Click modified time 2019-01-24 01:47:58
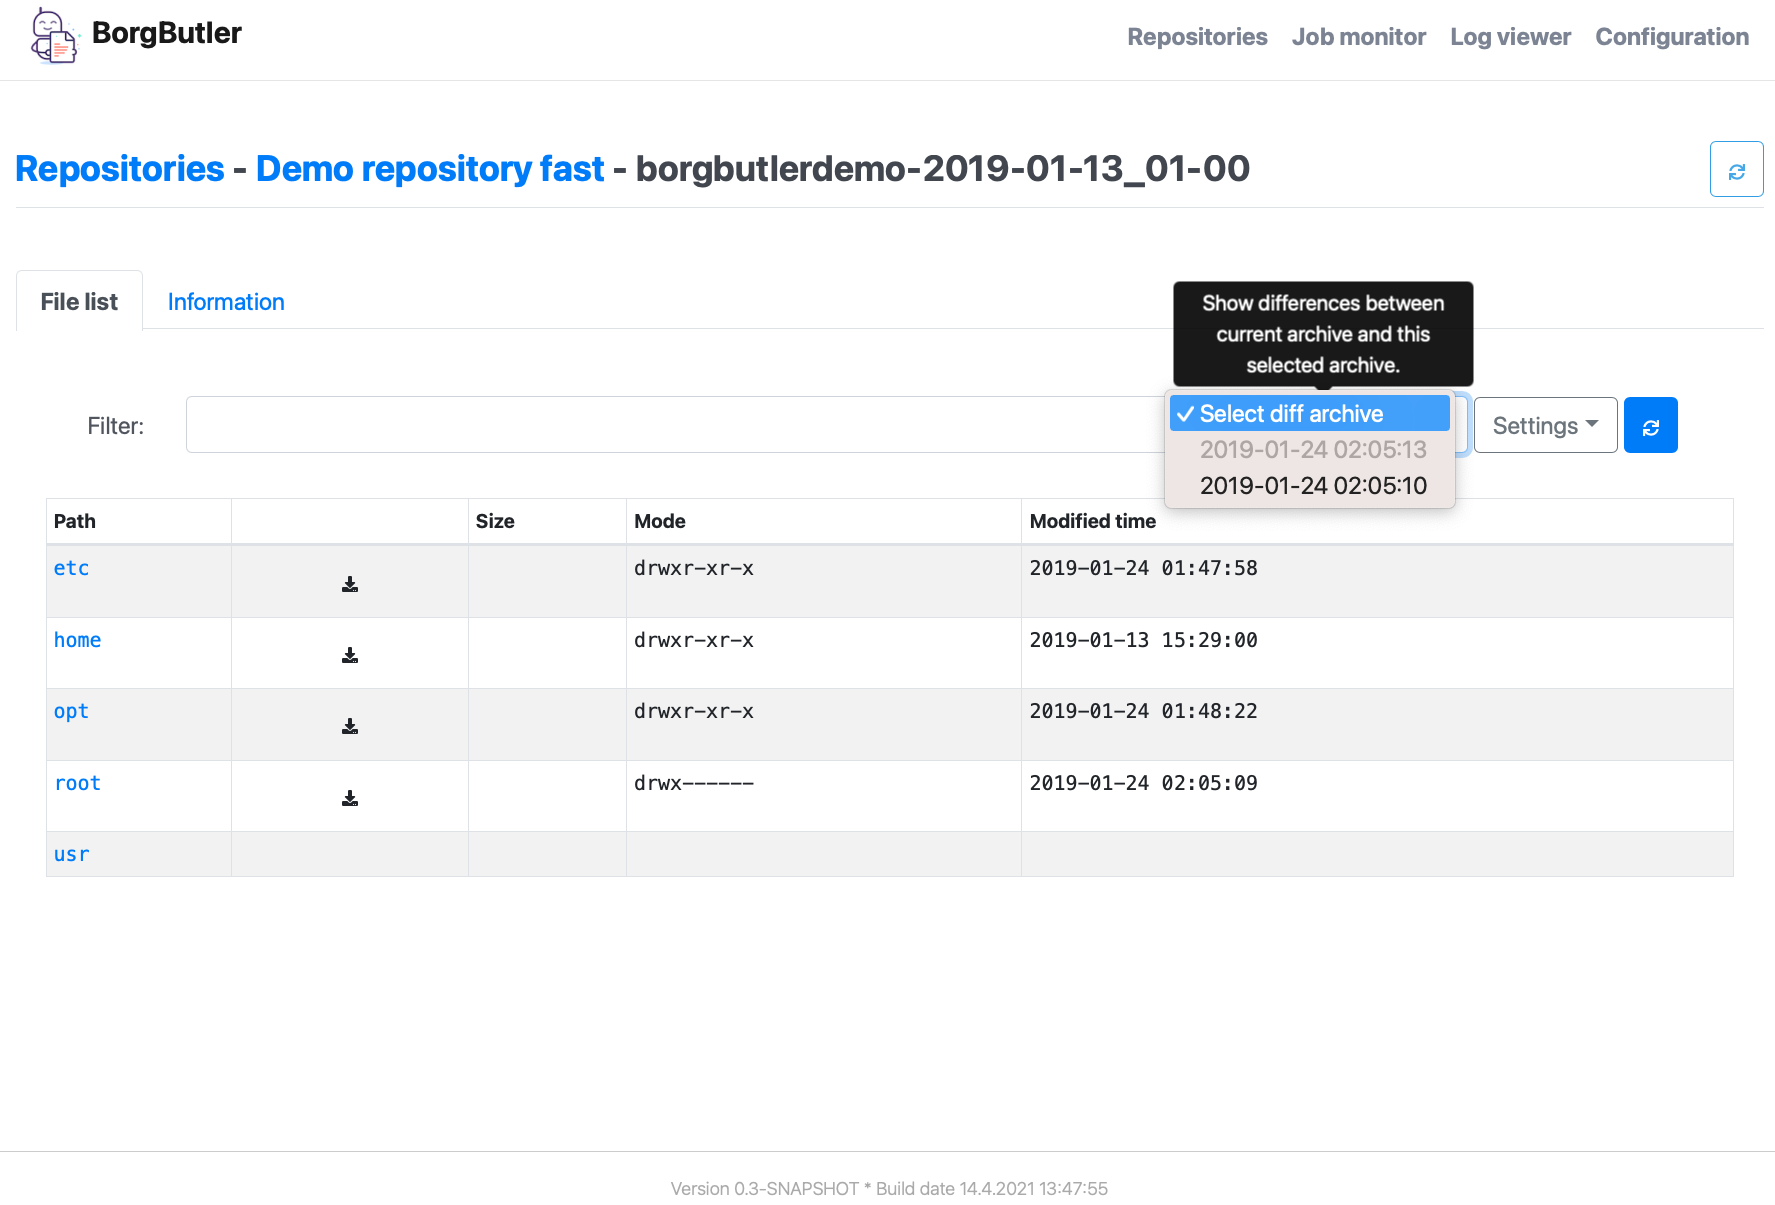 [x=1144, y=568]
